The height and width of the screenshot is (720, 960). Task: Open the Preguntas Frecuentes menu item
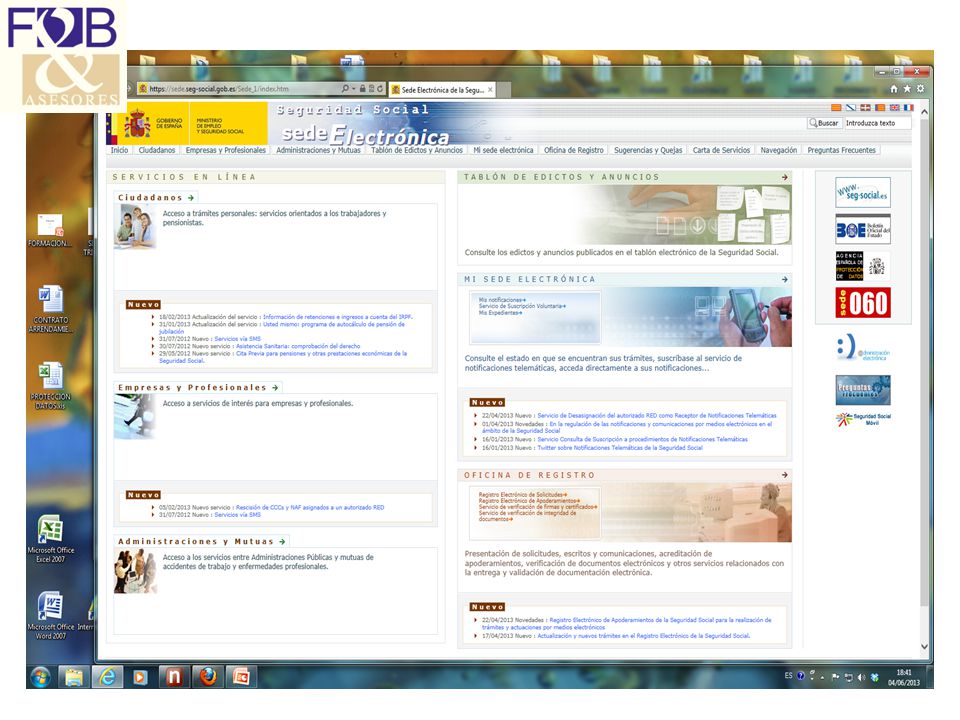[x=841, y=150]
